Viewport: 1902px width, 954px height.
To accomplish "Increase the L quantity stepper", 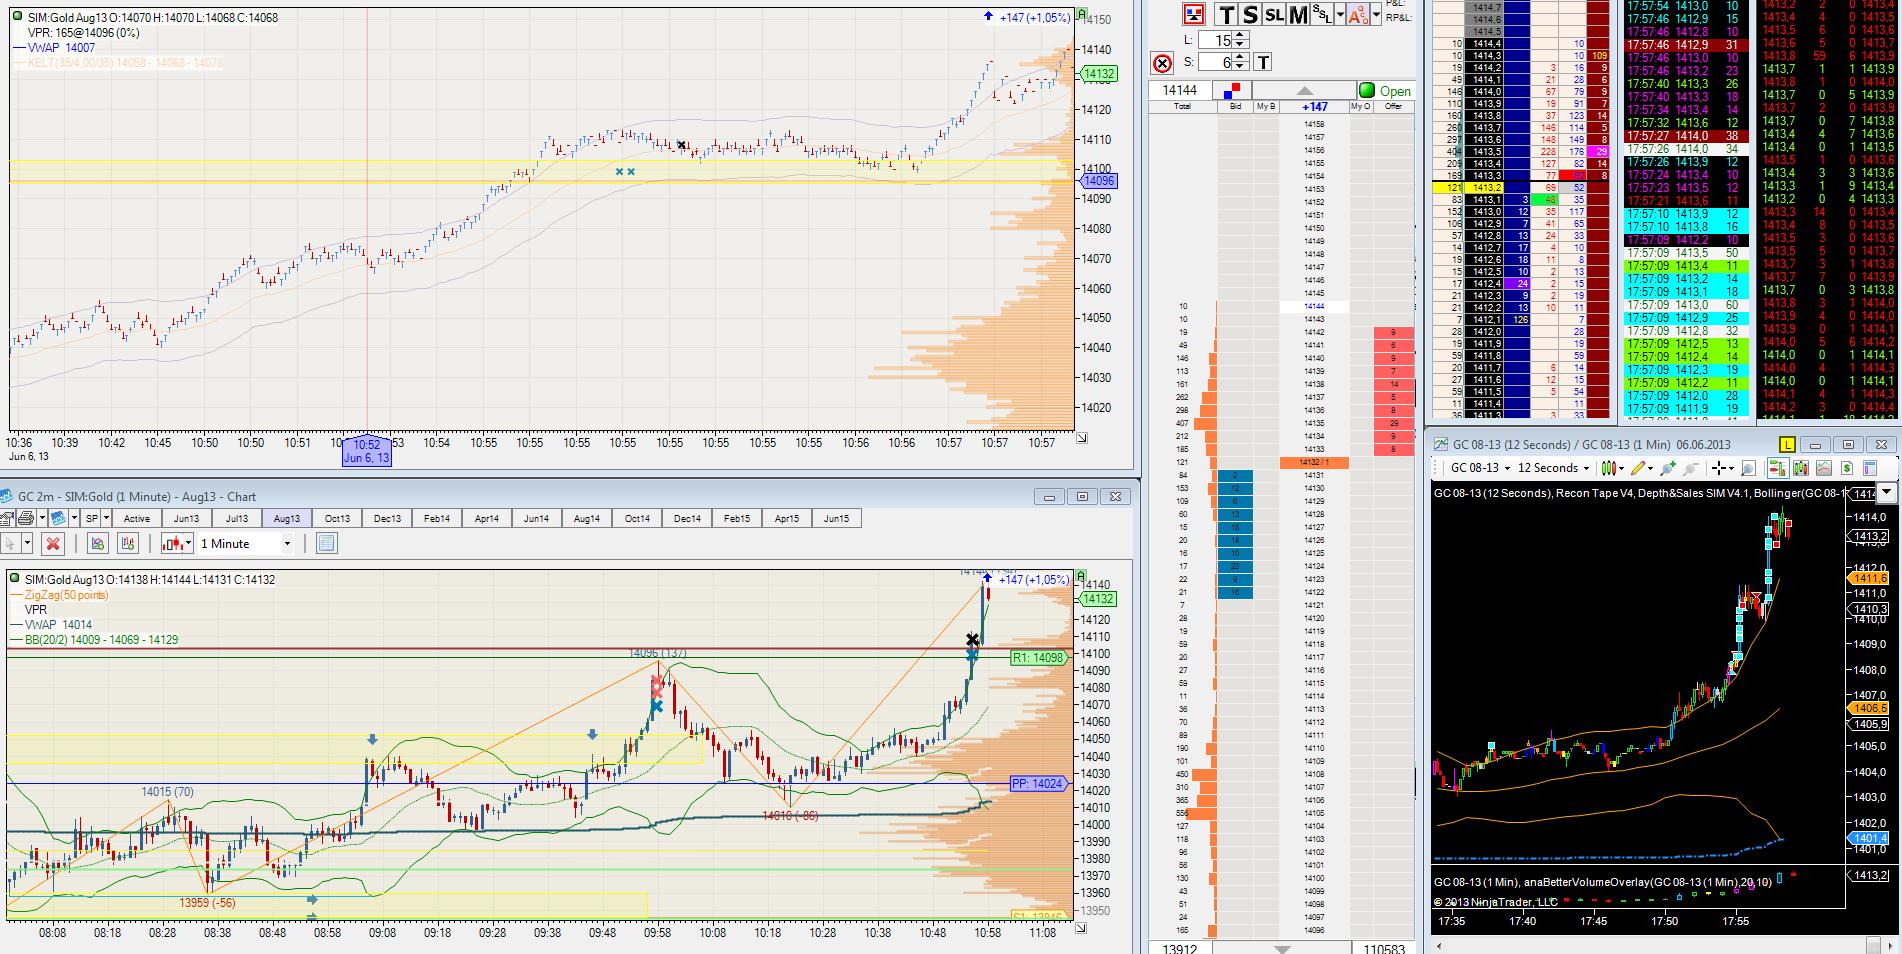I will coord(1240,35).
